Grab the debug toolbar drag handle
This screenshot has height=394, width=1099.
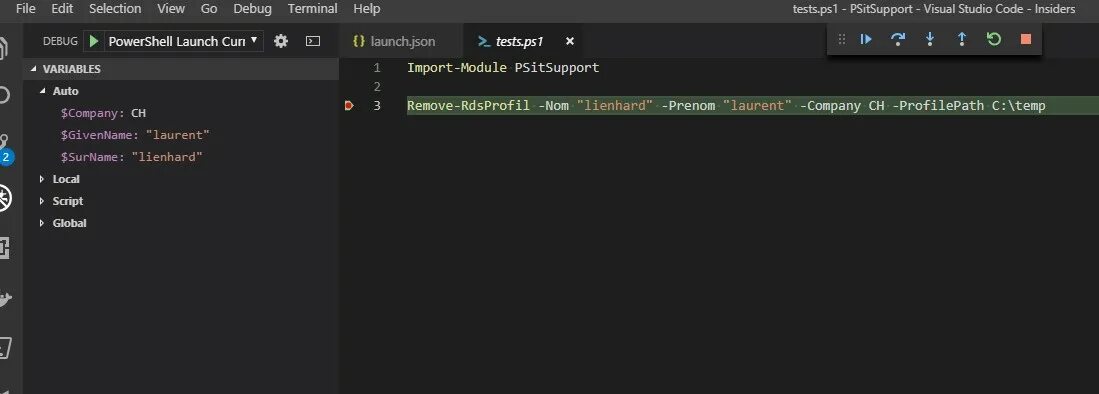pos(842,39)
